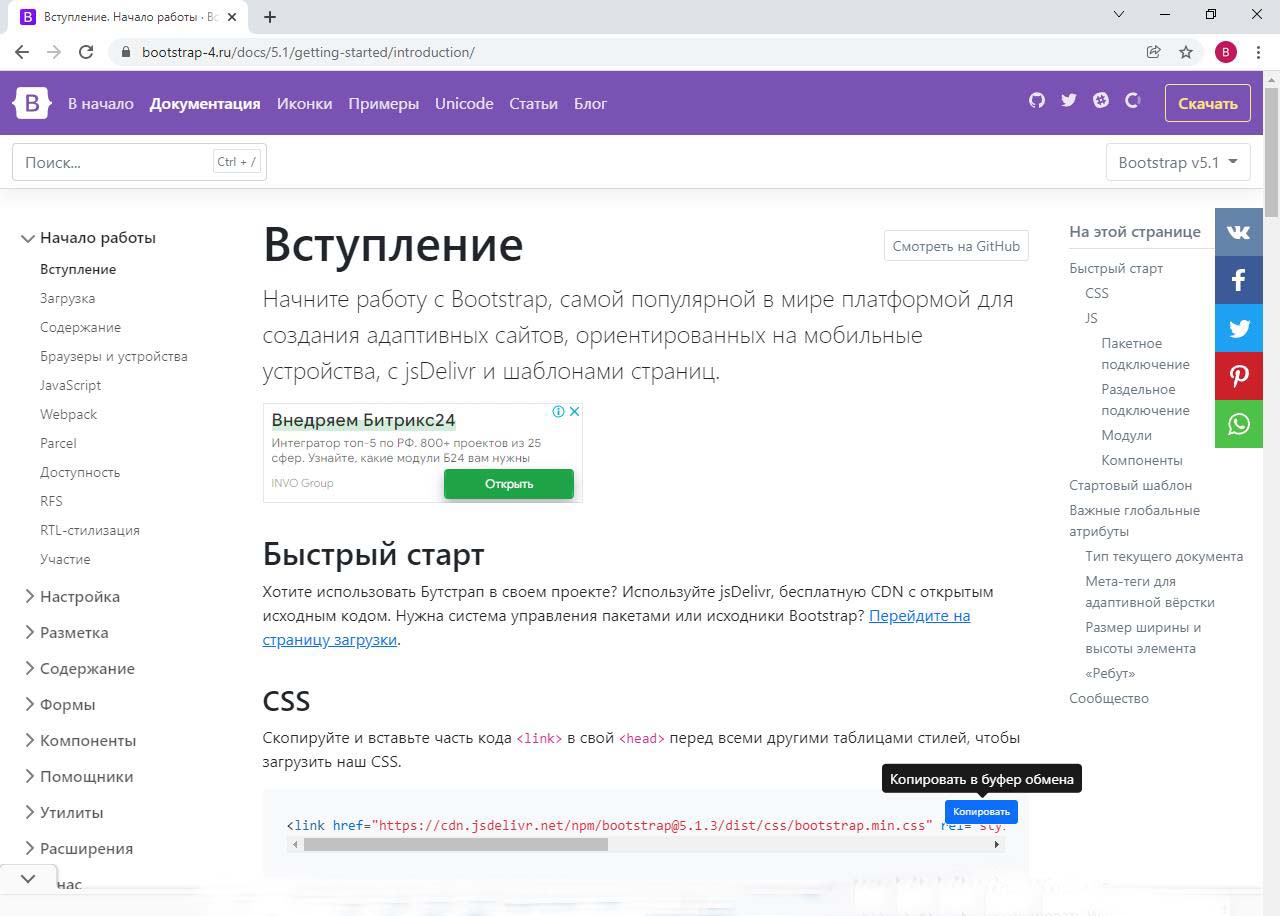The width and height of the screenshot is (1280, 916).
Task: Focus the Поиск search field
Action: tap(115, 162)
